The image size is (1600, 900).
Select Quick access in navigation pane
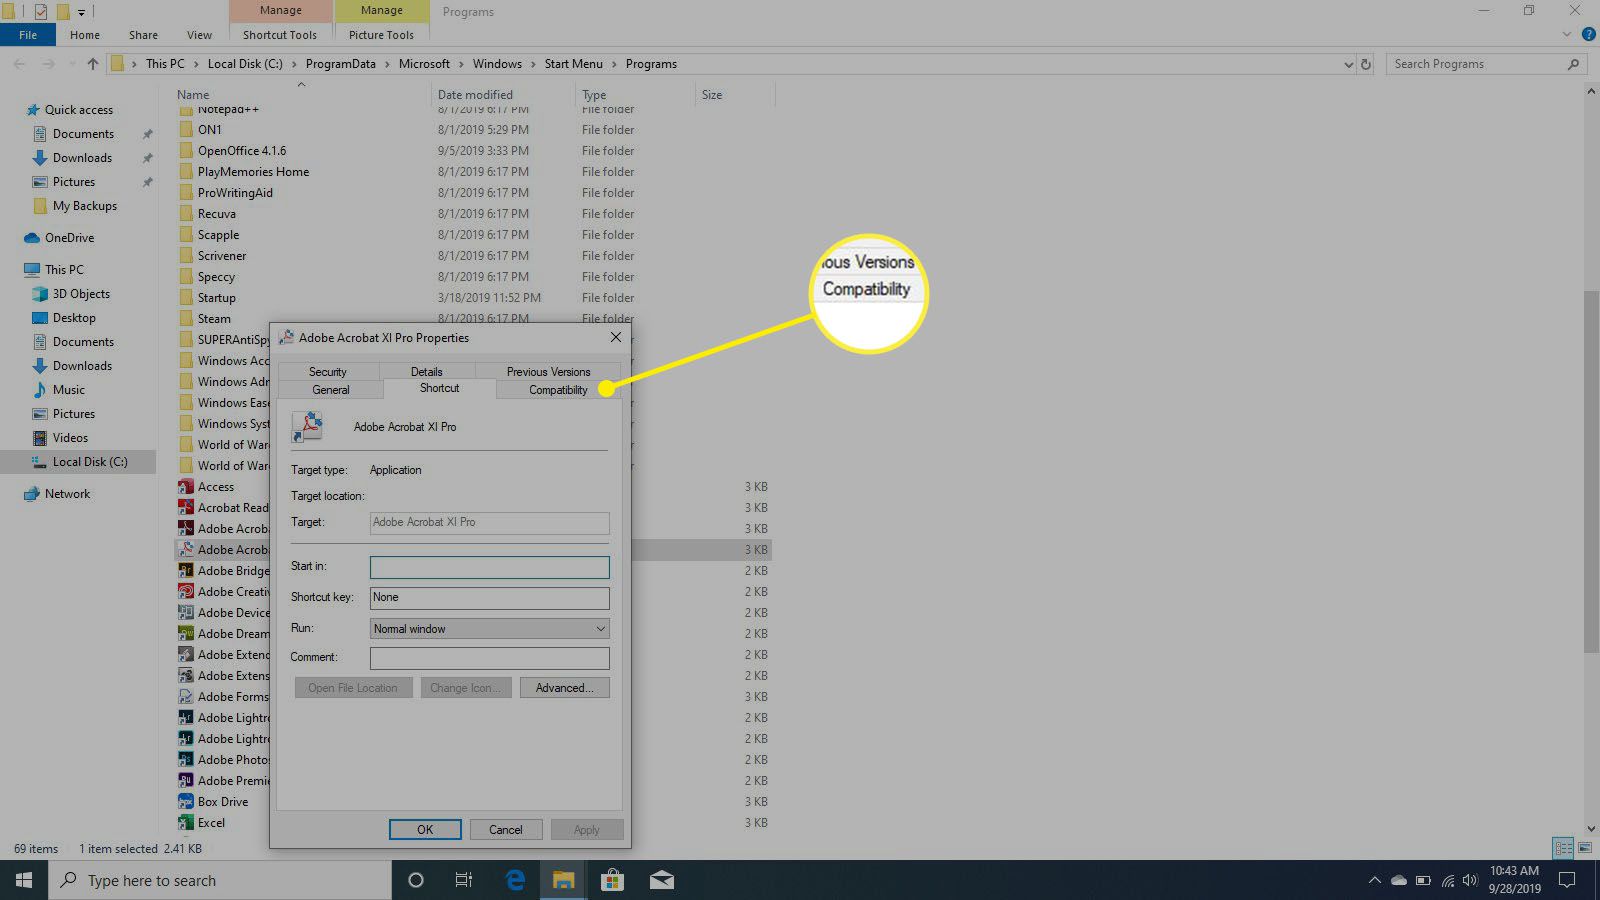[79, 110]
